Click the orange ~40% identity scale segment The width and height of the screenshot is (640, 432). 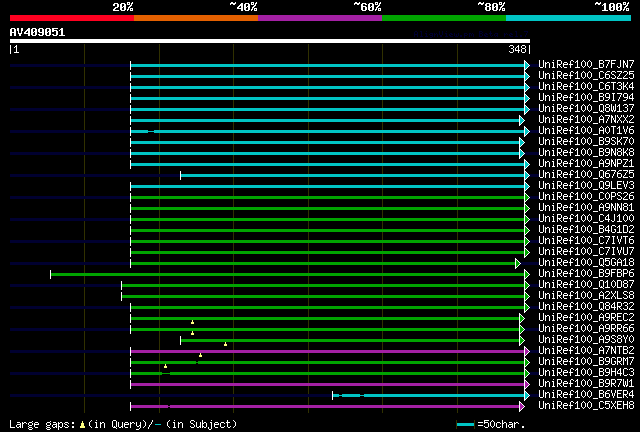(x=196, y=18)
